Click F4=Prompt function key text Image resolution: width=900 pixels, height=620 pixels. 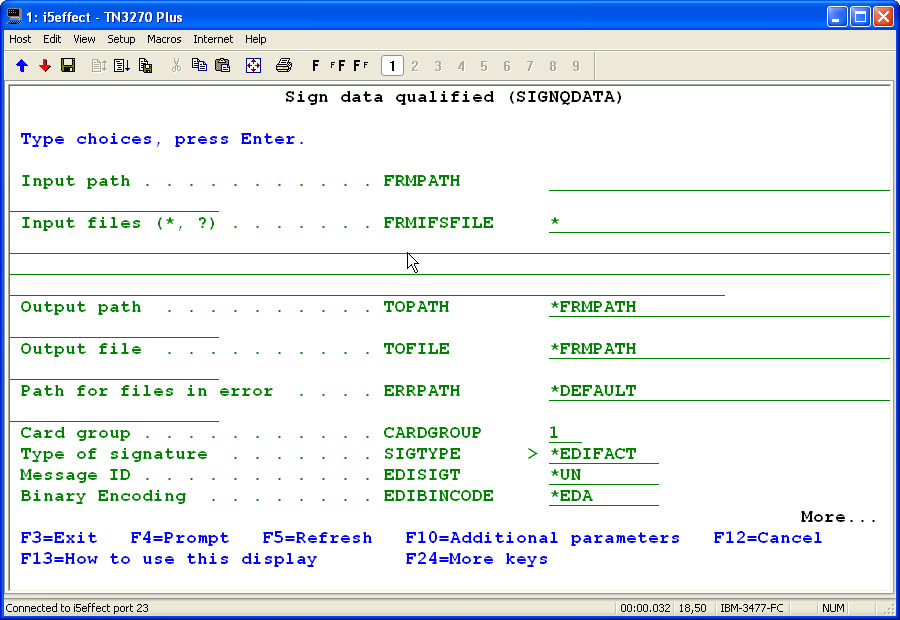point(180,538)
